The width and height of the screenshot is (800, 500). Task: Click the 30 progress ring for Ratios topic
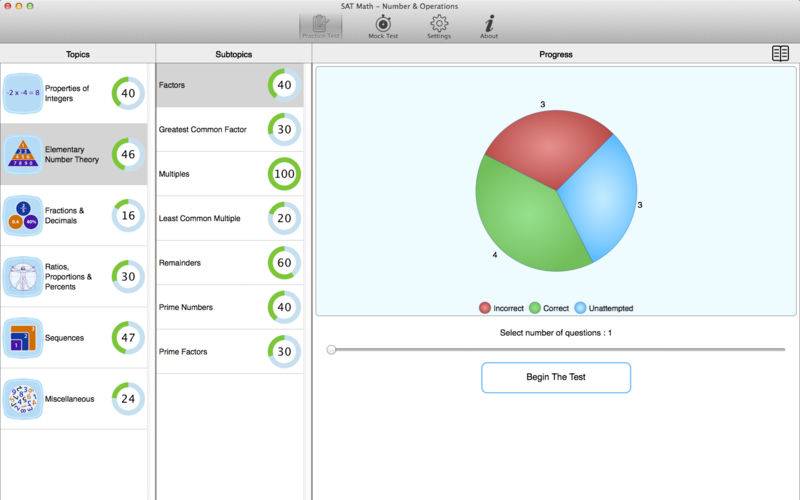point(128,277)
